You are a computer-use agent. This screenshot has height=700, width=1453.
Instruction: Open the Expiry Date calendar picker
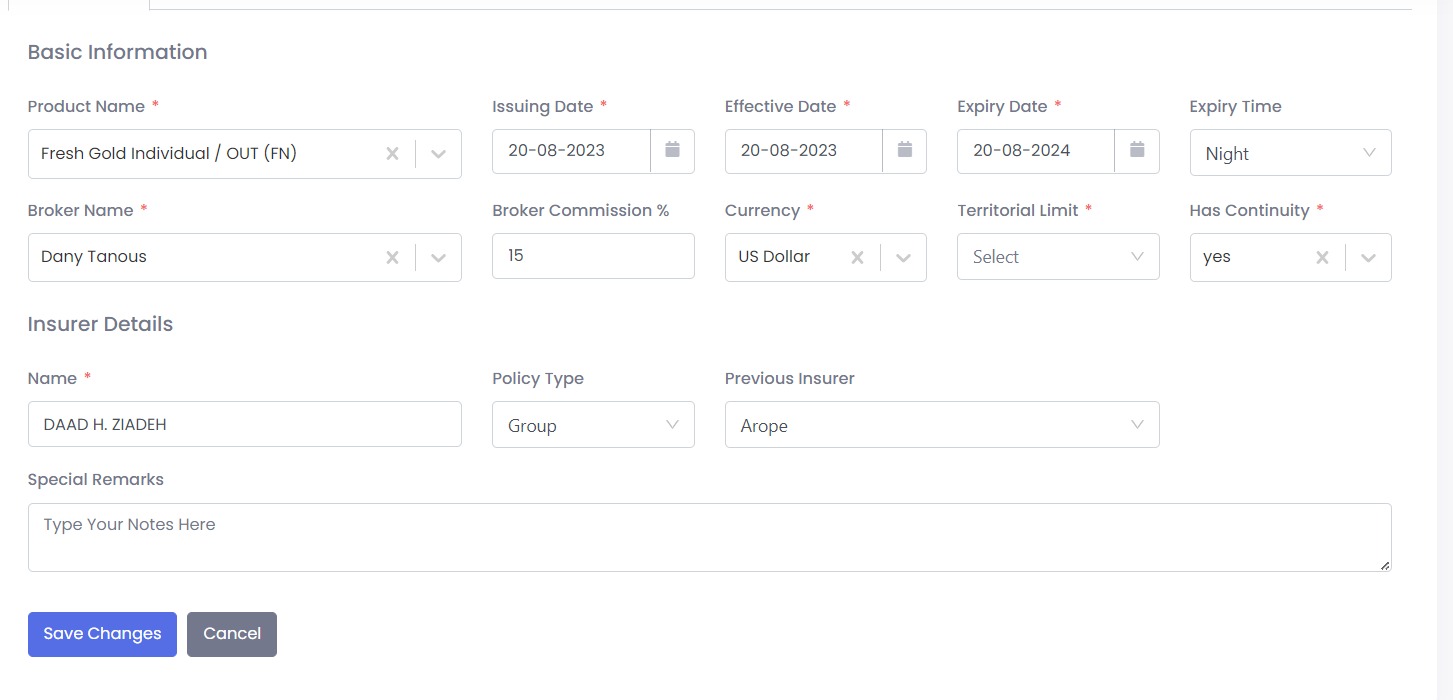[x=1137, y=151]
